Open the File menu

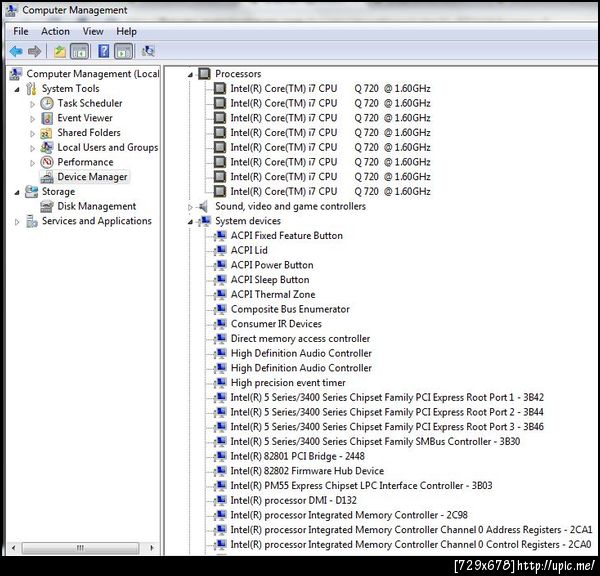click(21, 31)
